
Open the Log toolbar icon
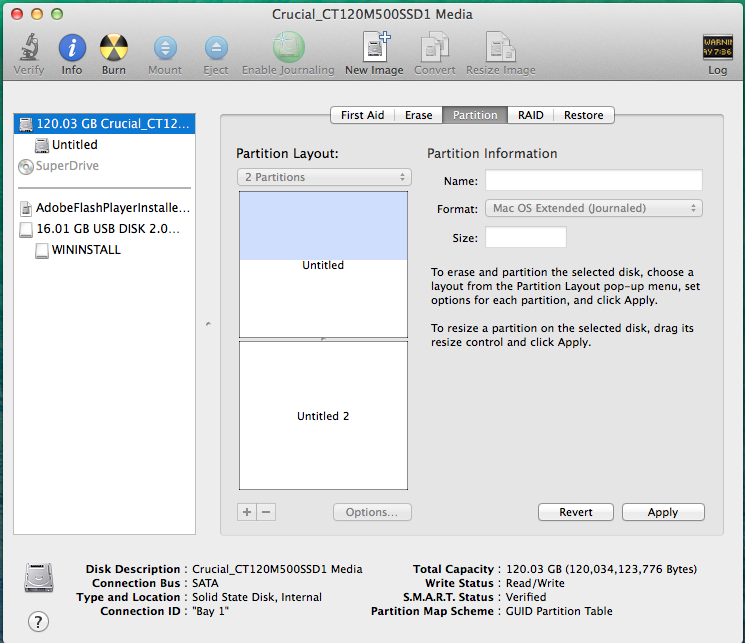click(x=717, y=48)
